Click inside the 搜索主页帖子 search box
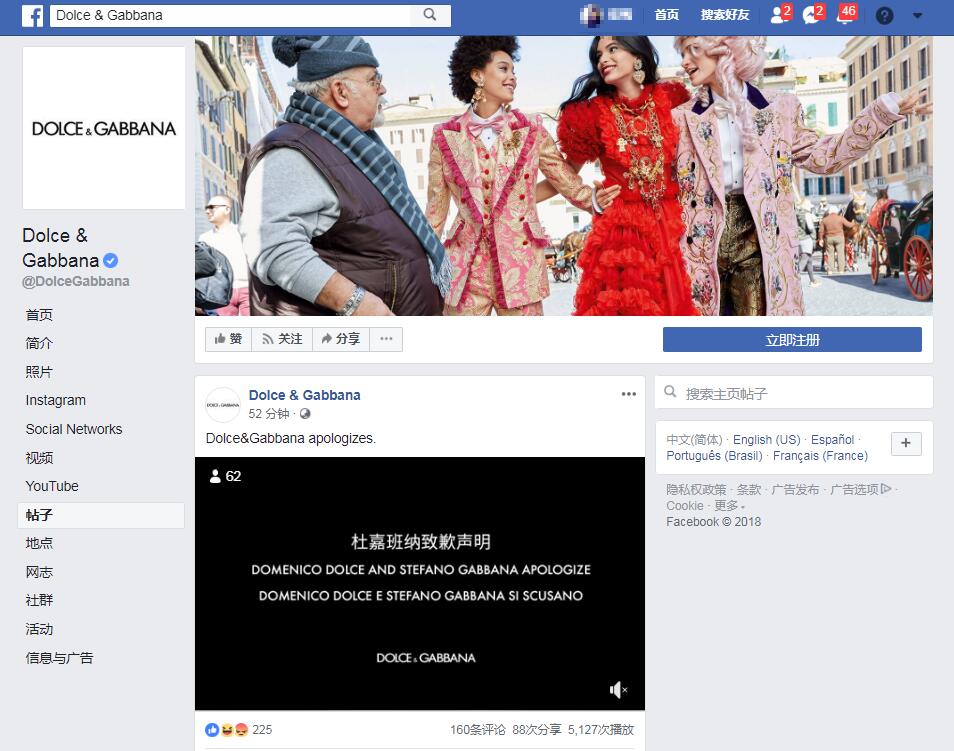The width and height of the screenshot is (954, 751). tap(794, 393)
